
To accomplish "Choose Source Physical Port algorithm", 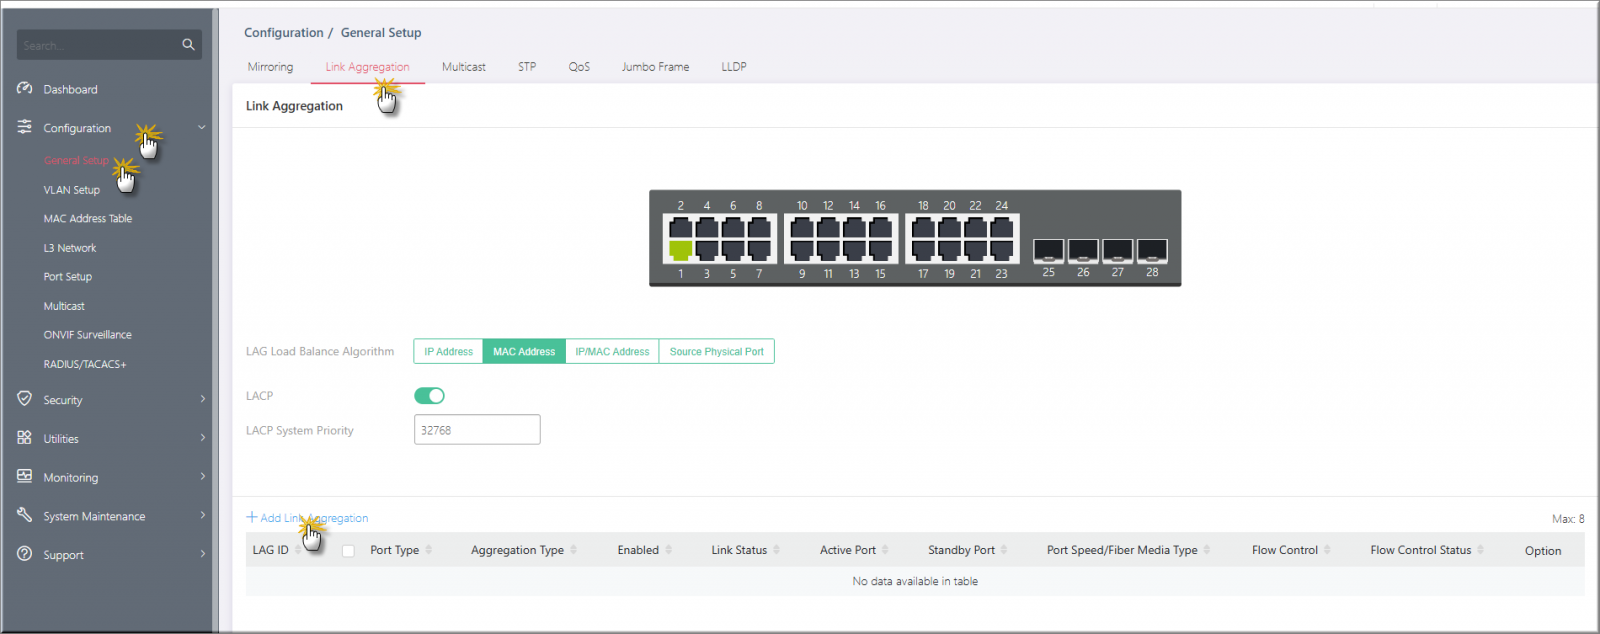I will [x=716, y=352].
